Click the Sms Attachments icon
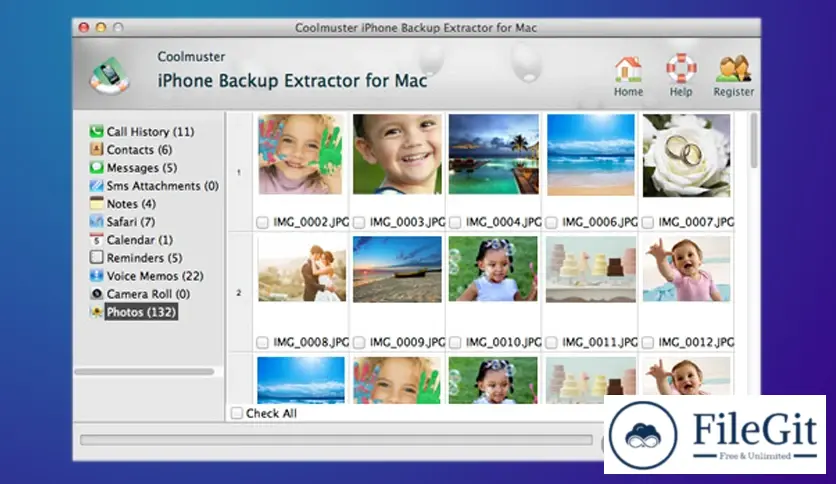Image resolution: width=836 pixels, height=484 pixels. click(x=97, y=185)
